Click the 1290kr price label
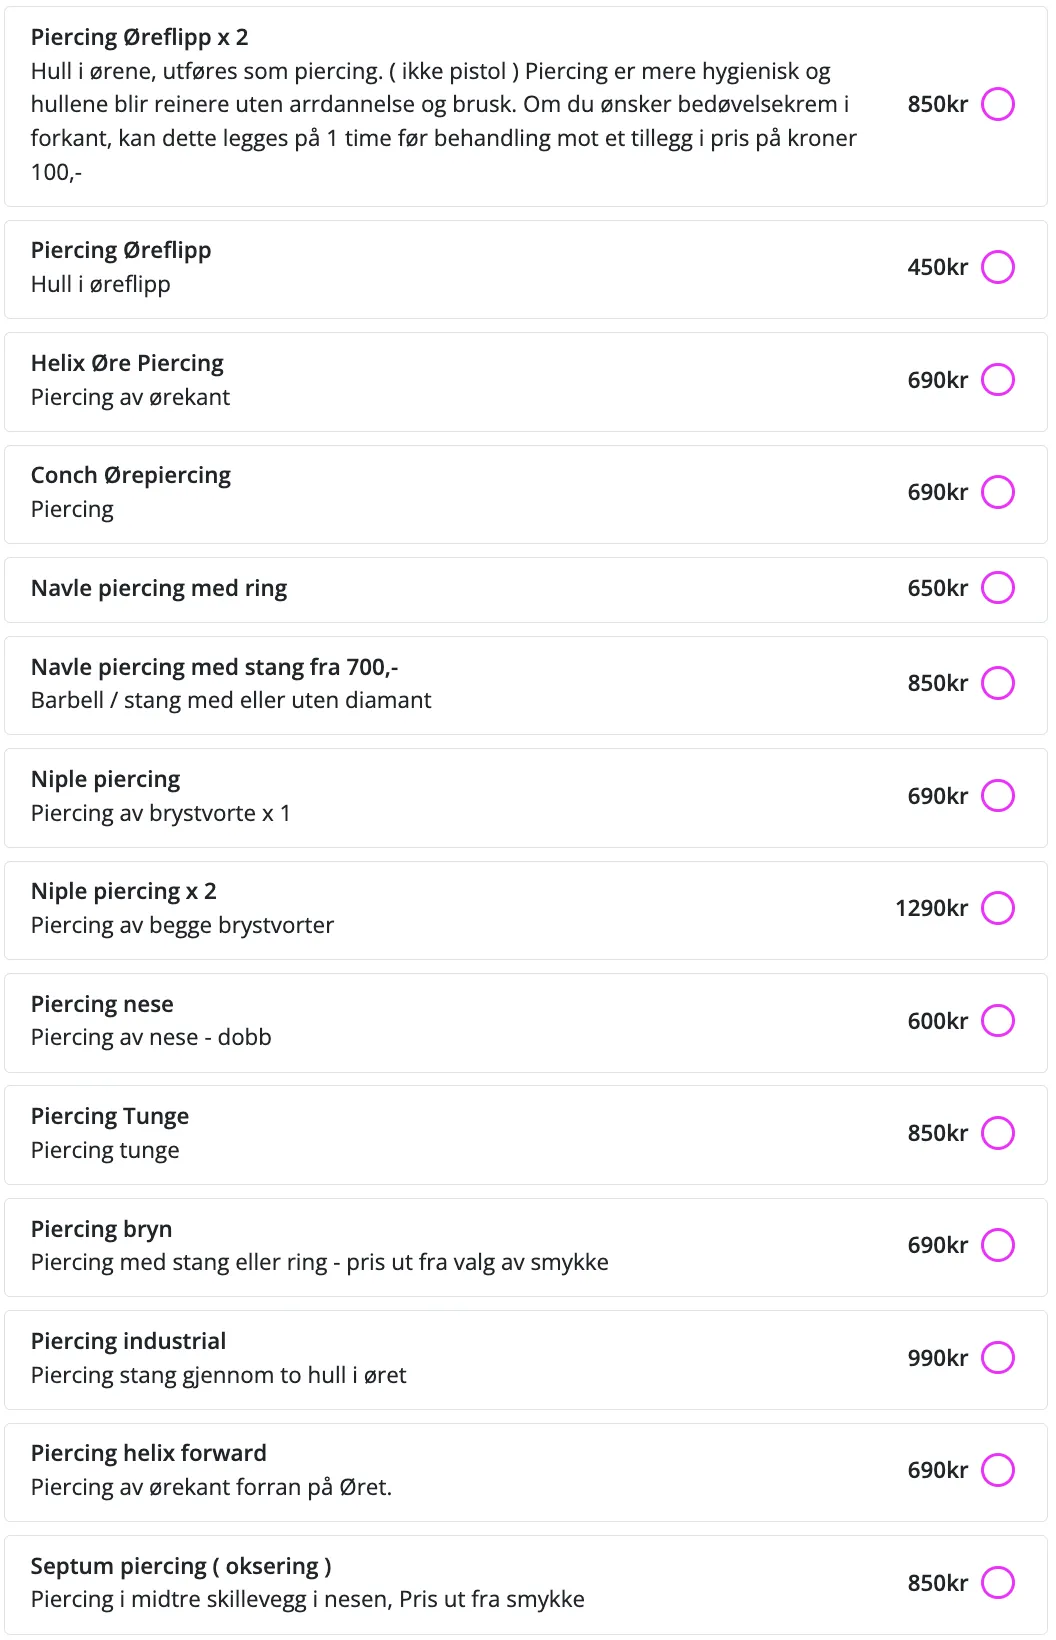 [x=931, y=908]
